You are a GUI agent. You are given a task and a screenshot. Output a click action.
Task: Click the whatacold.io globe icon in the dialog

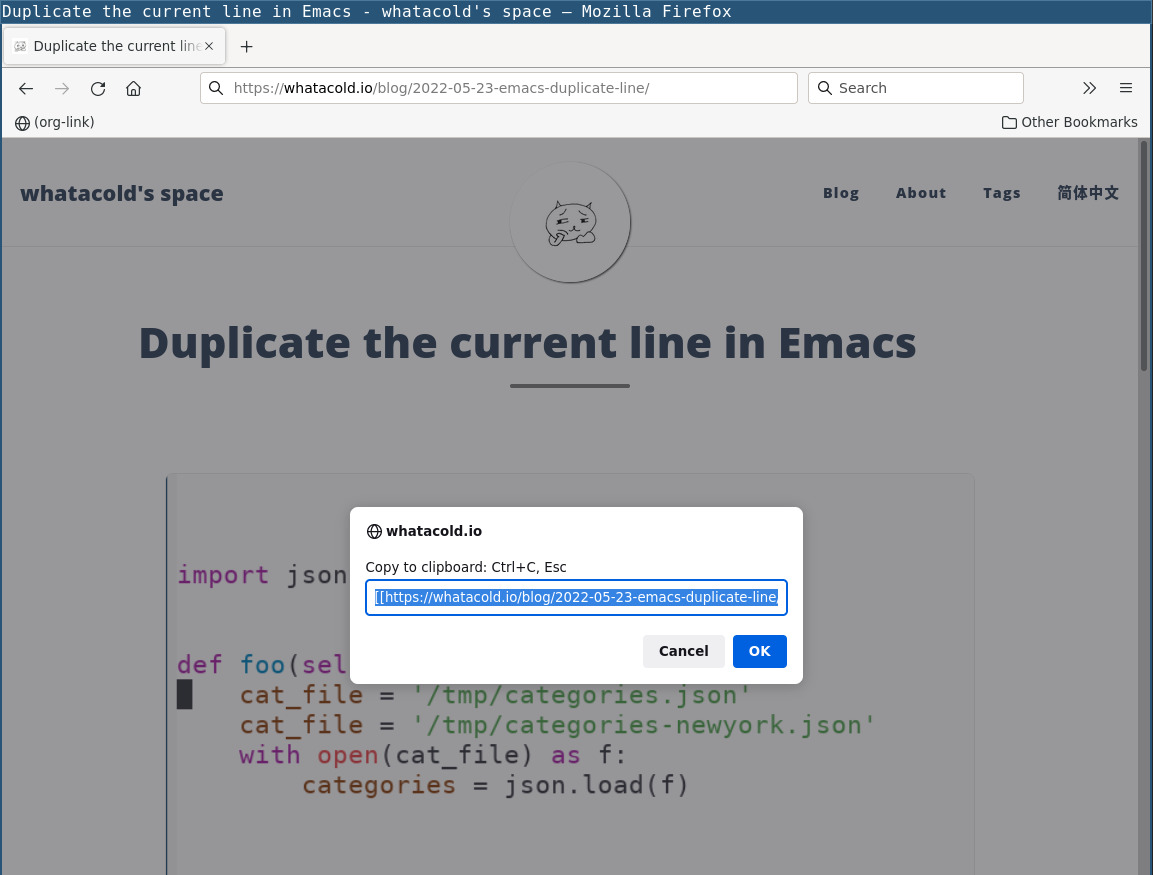(374, 531)
